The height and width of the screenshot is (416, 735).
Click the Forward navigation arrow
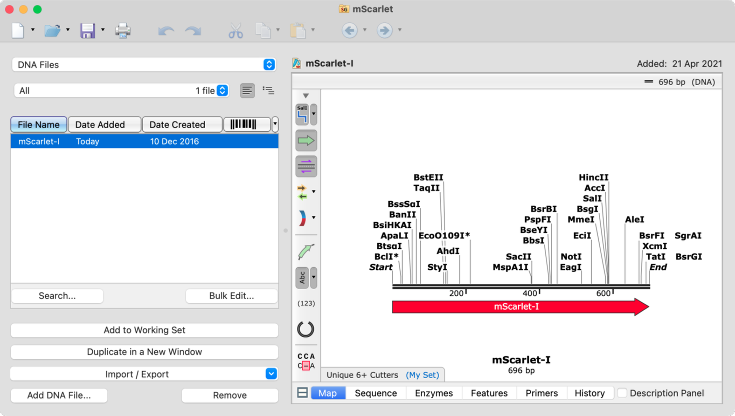pos(385,30)
